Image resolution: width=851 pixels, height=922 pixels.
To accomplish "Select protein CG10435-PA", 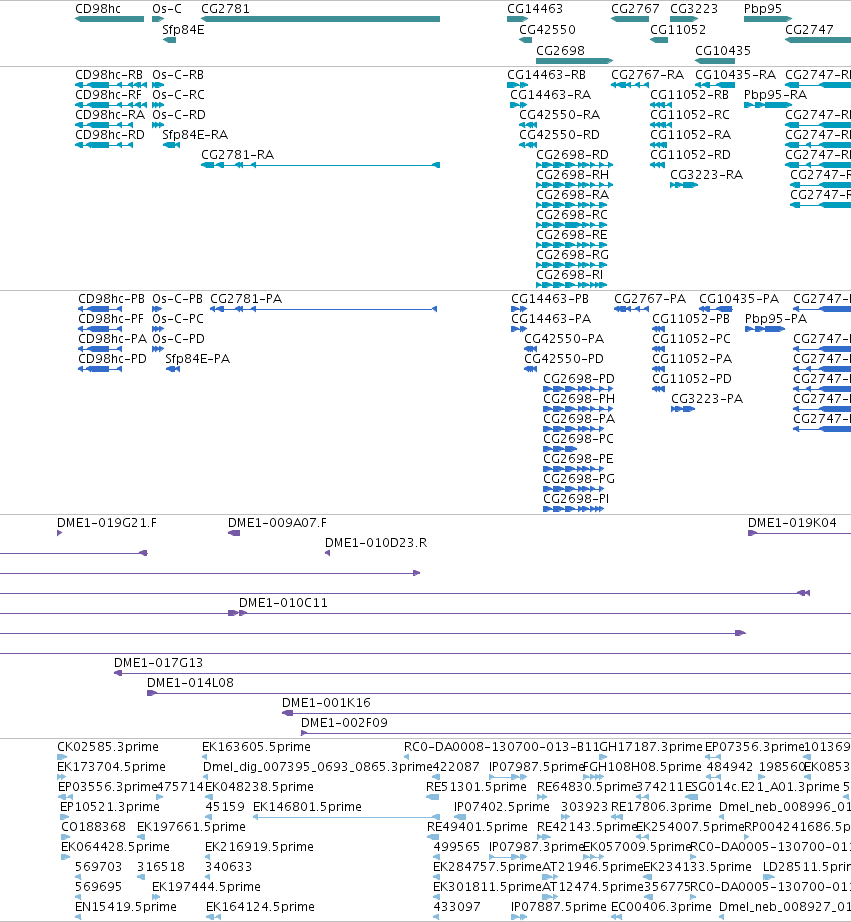I will click(x=716, y=309).
